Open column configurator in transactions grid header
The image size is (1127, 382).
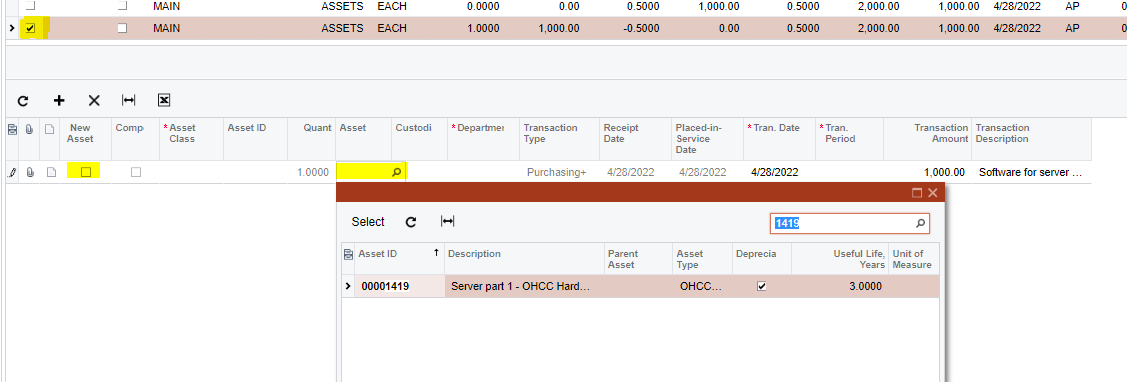pyautogui.click(x=12, y=130)
